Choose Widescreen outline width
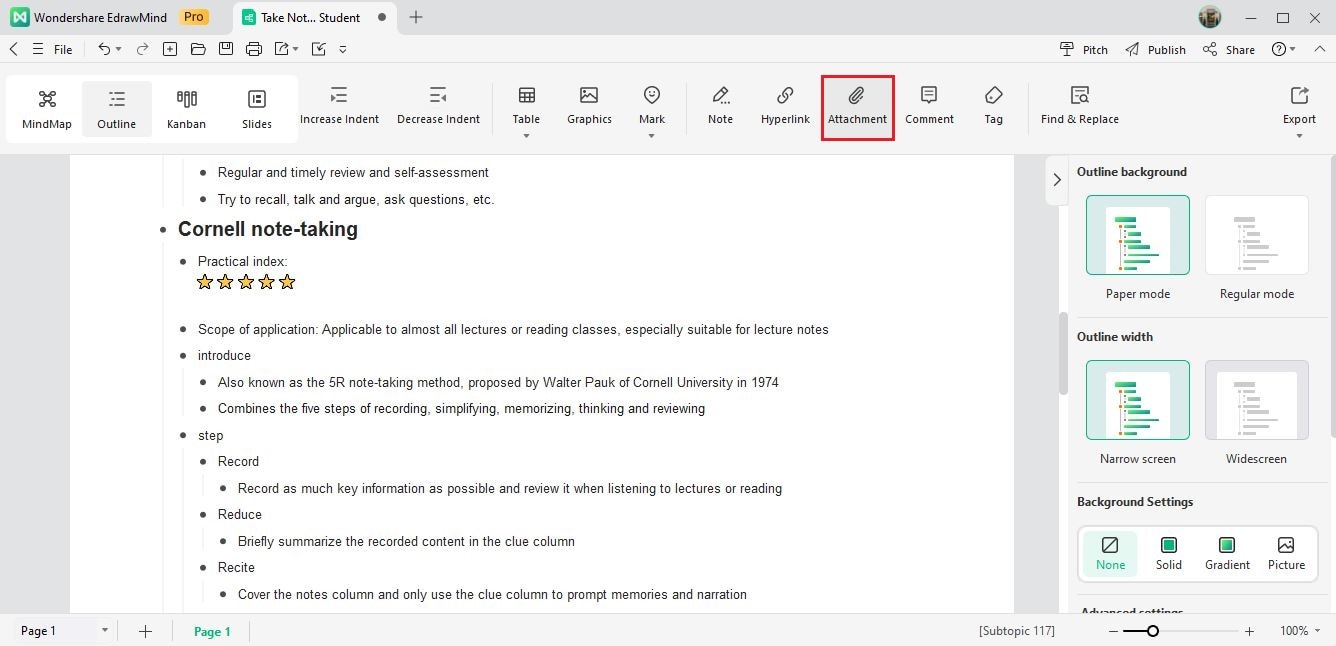Viewport: 1336px width, 646px height. [1257, 400]
